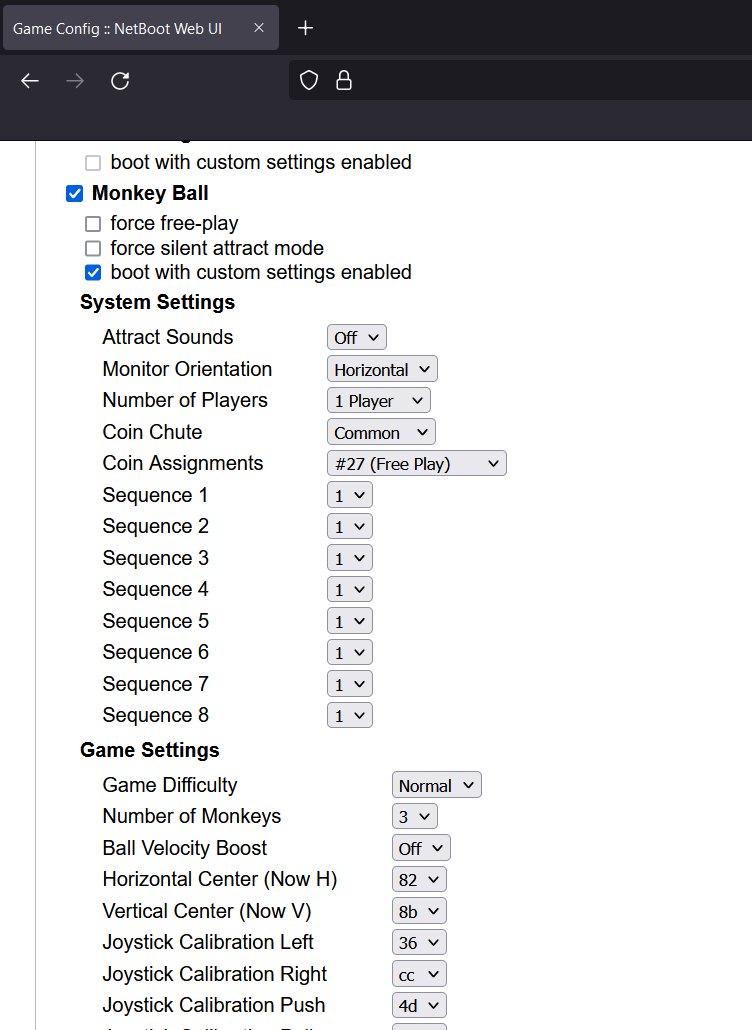Open a new browser tab
This screenshot has height=1030, width=752.
[305, 28]
